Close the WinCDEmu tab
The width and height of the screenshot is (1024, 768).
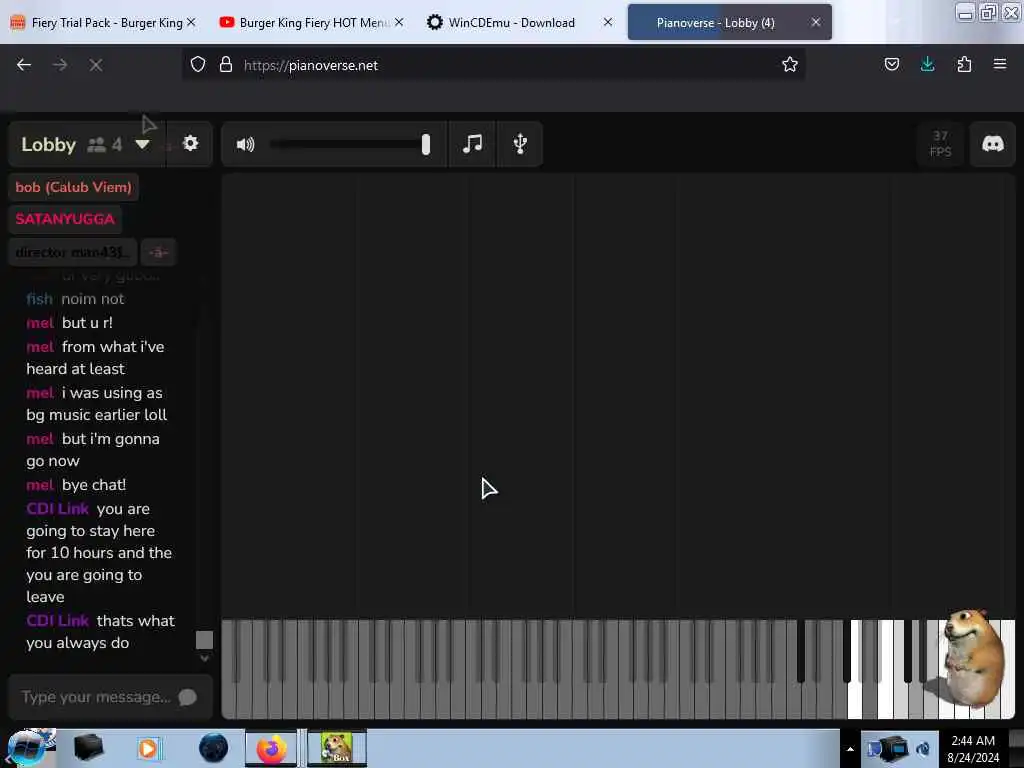click(x=607, y=22)
